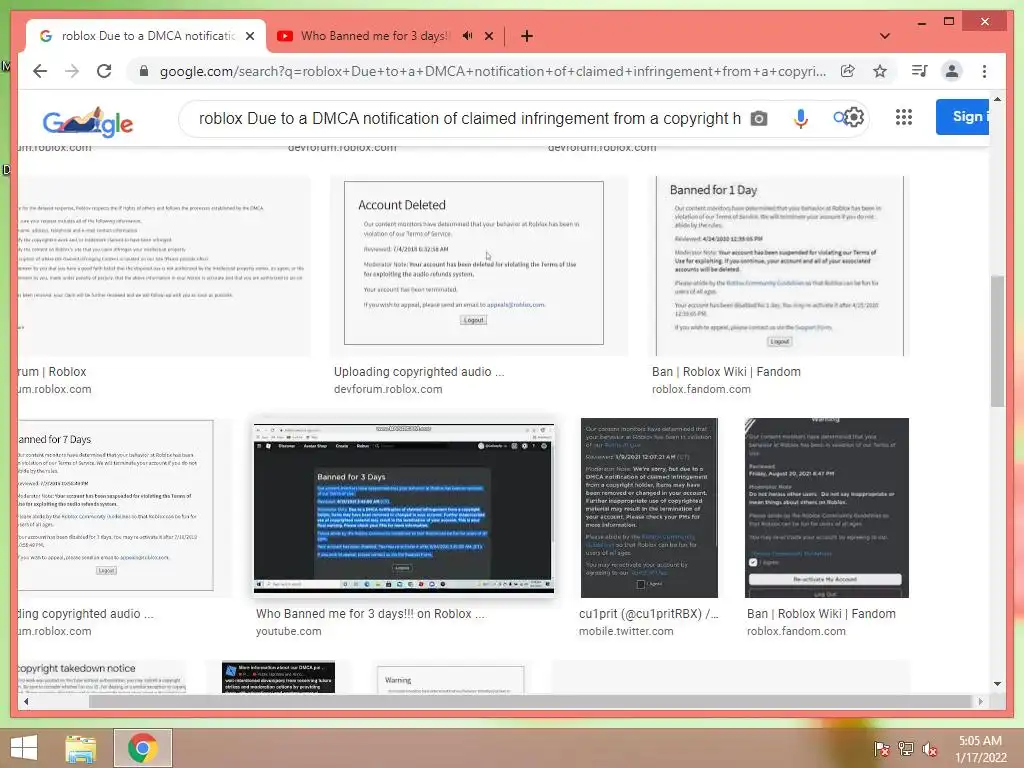
Task: Click into the Google search query field
Action: [470, 119]
